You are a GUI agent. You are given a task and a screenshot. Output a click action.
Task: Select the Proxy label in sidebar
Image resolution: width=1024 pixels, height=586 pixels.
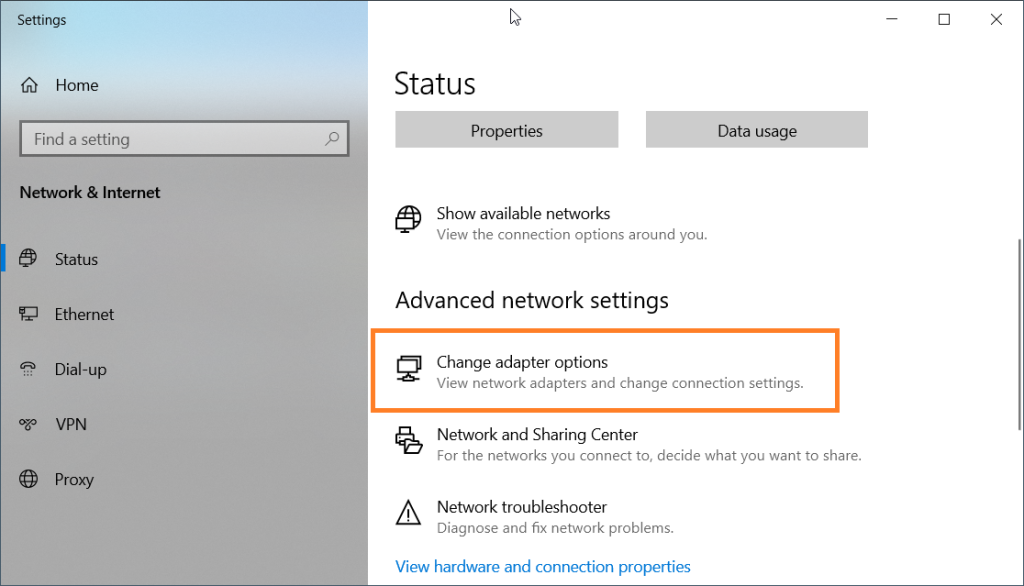(74, 479)
